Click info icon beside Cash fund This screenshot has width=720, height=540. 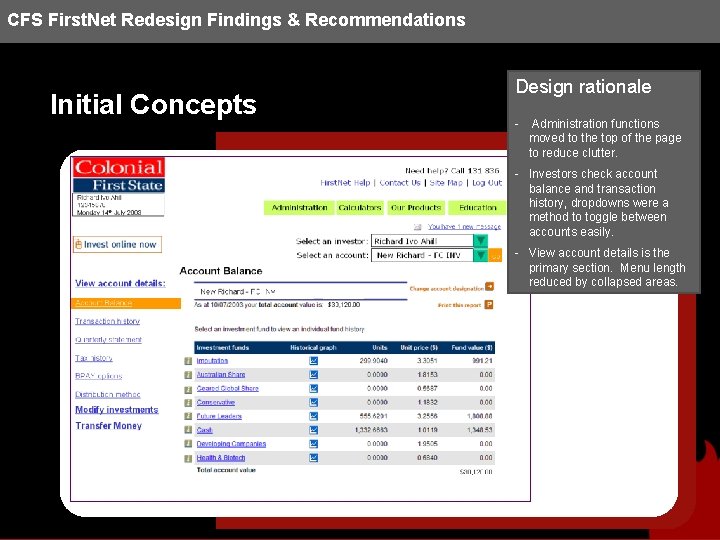click(188, 430)
